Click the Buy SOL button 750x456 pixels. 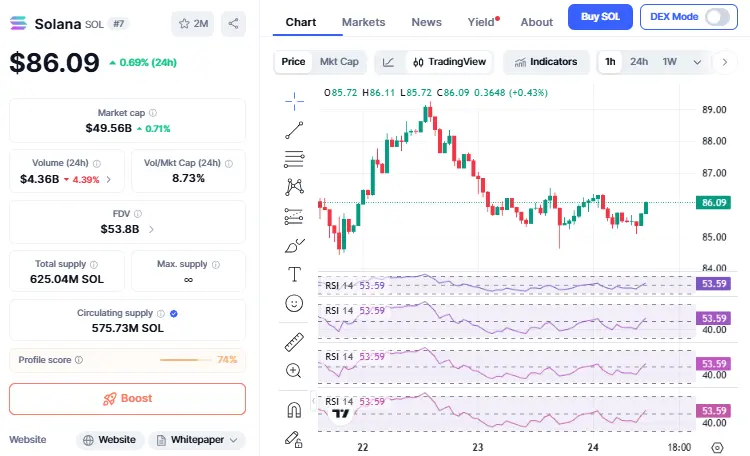pyautogui.click(x=600, y=17)
